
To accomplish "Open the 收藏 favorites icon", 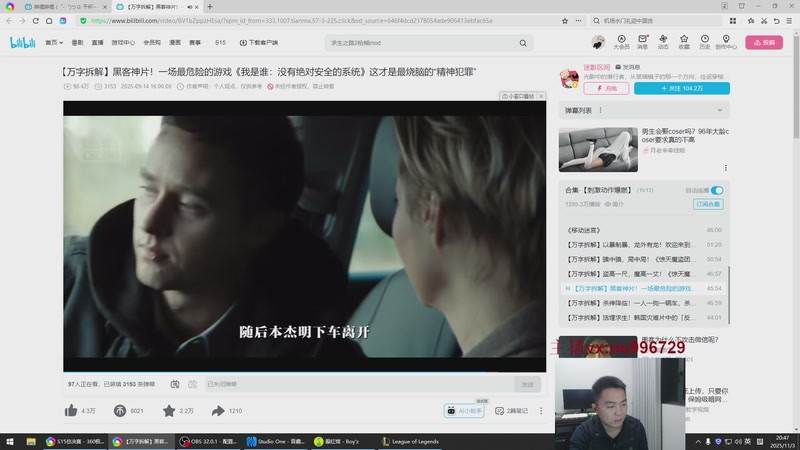I will point(684,42).
